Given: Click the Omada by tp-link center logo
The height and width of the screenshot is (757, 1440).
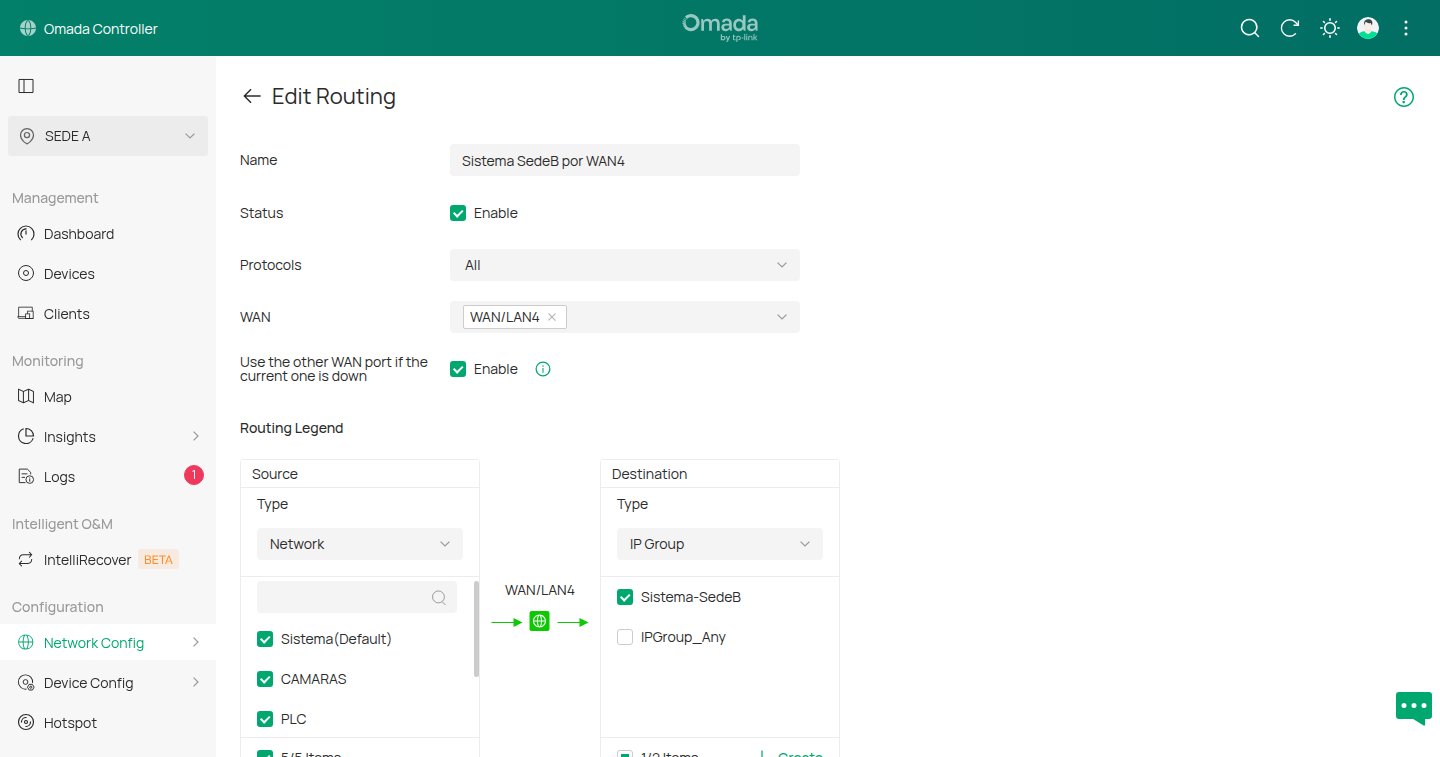Looking at the screenshot, I should pos(720,28).
